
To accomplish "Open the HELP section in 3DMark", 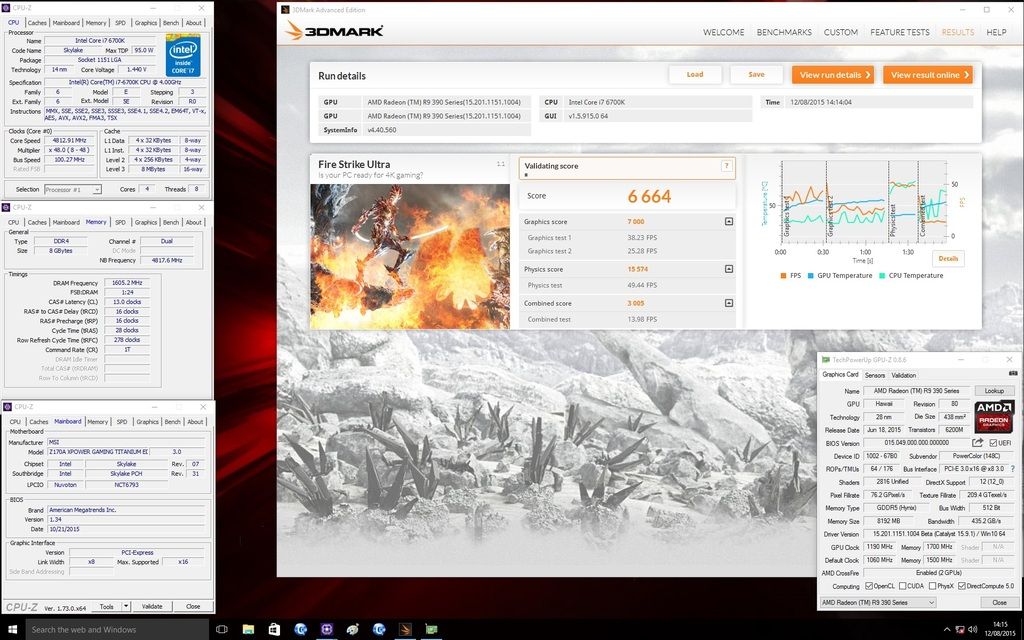I will (996, 32).
